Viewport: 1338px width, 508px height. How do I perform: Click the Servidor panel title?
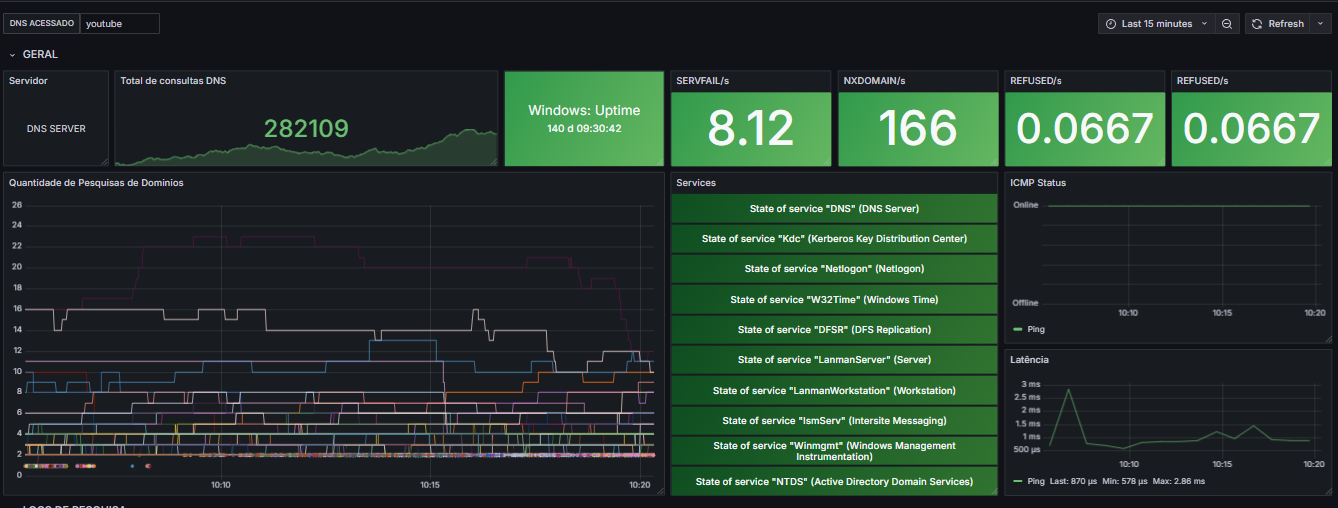pyautogui.click(x=28, y=80)
